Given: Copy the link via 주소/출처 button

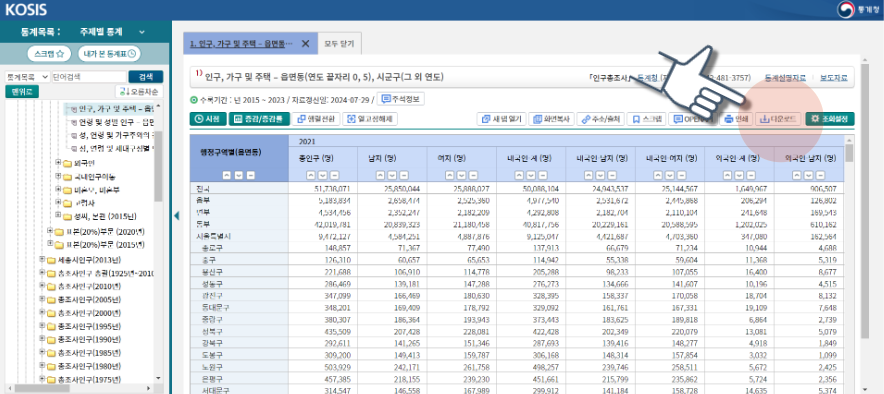Looking at the screenshot, I should 600,119.
